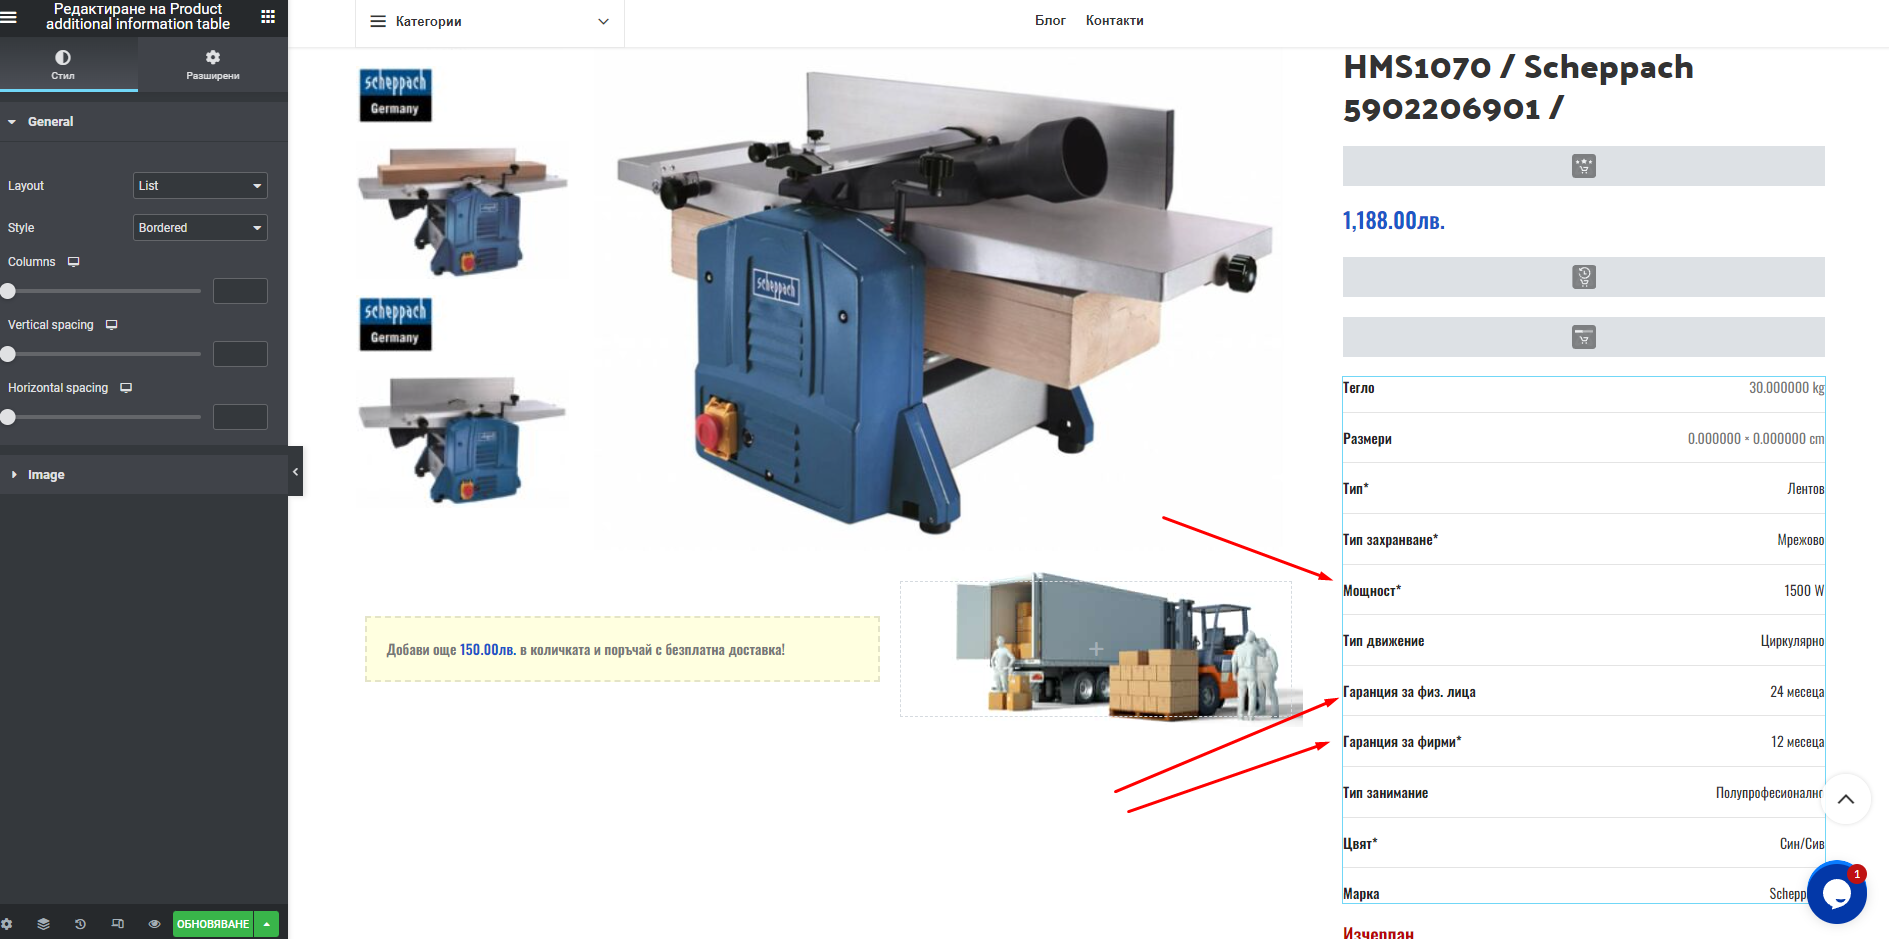Open Responsive mode icon
Screen dimensions: 1889x939
coord(118,924)
